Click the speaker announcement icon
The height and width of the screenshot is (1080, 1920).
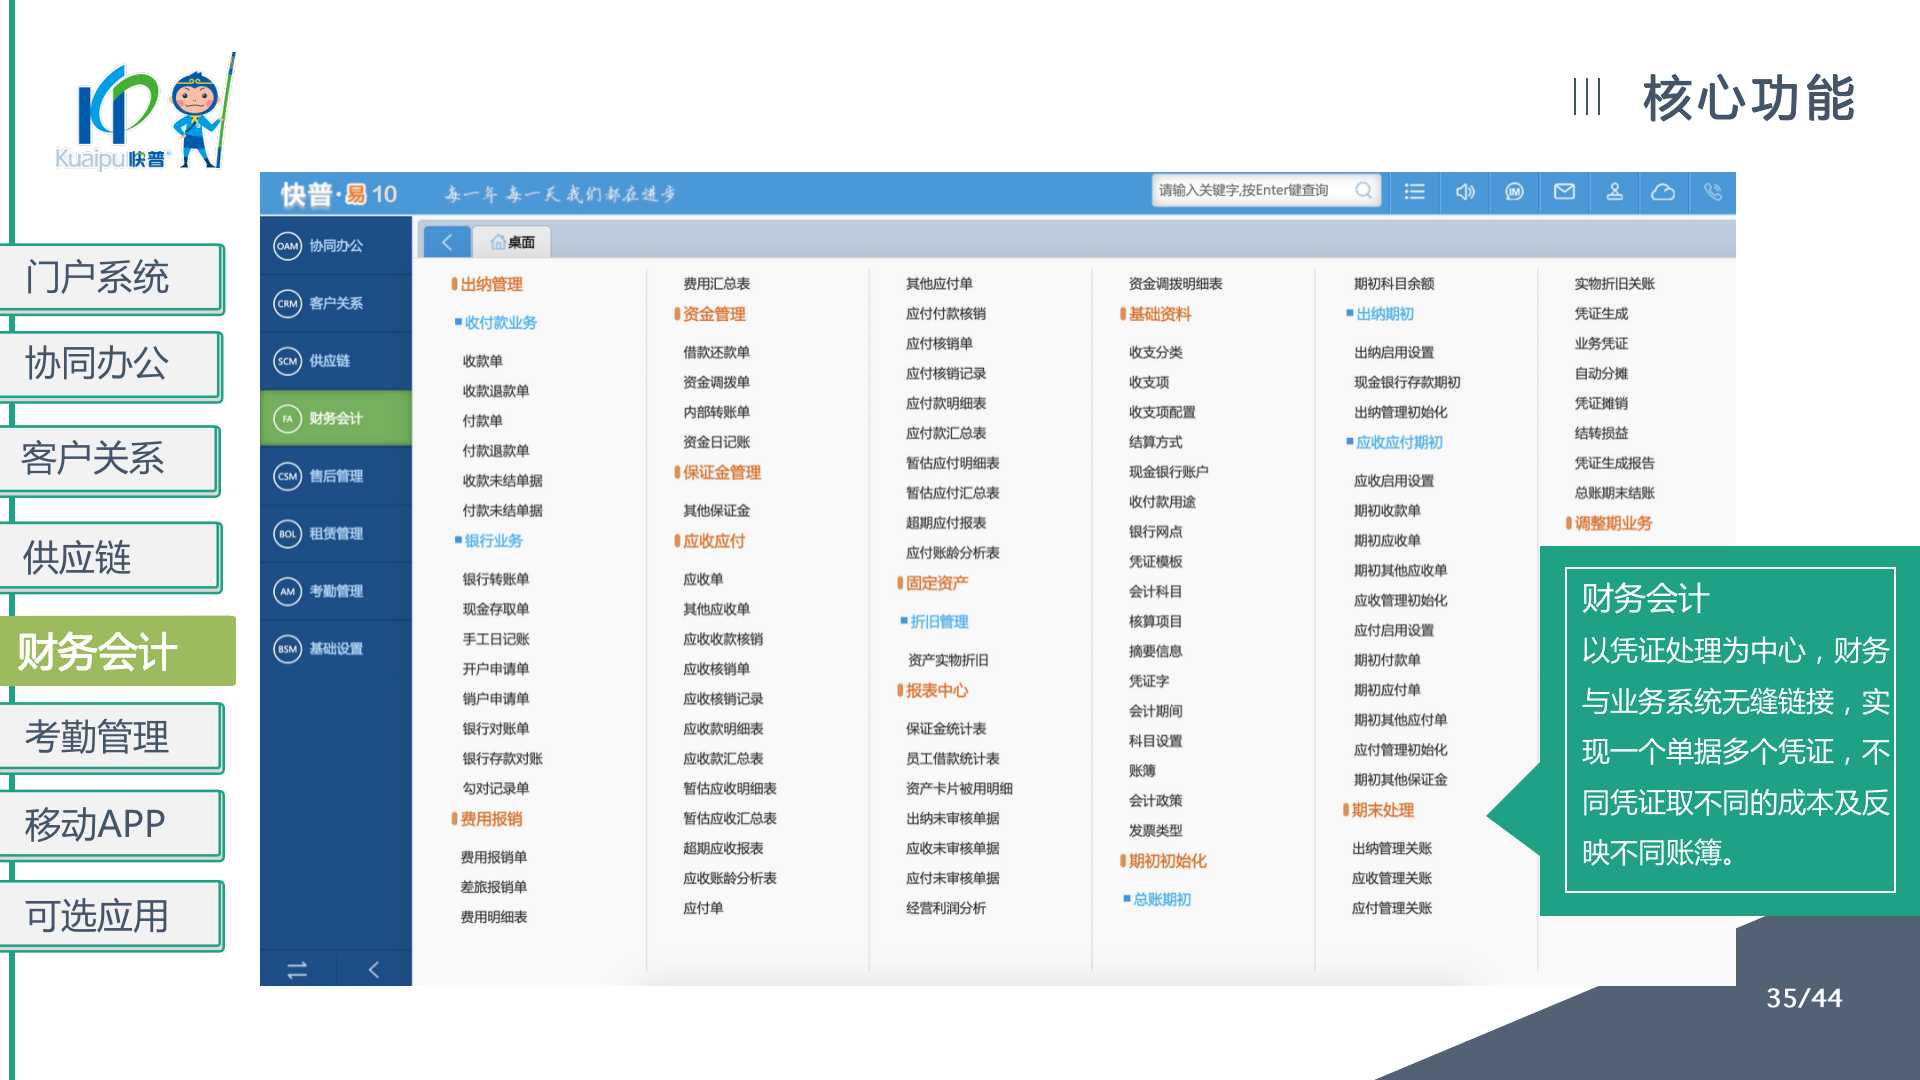click(x=1465, y=191)
